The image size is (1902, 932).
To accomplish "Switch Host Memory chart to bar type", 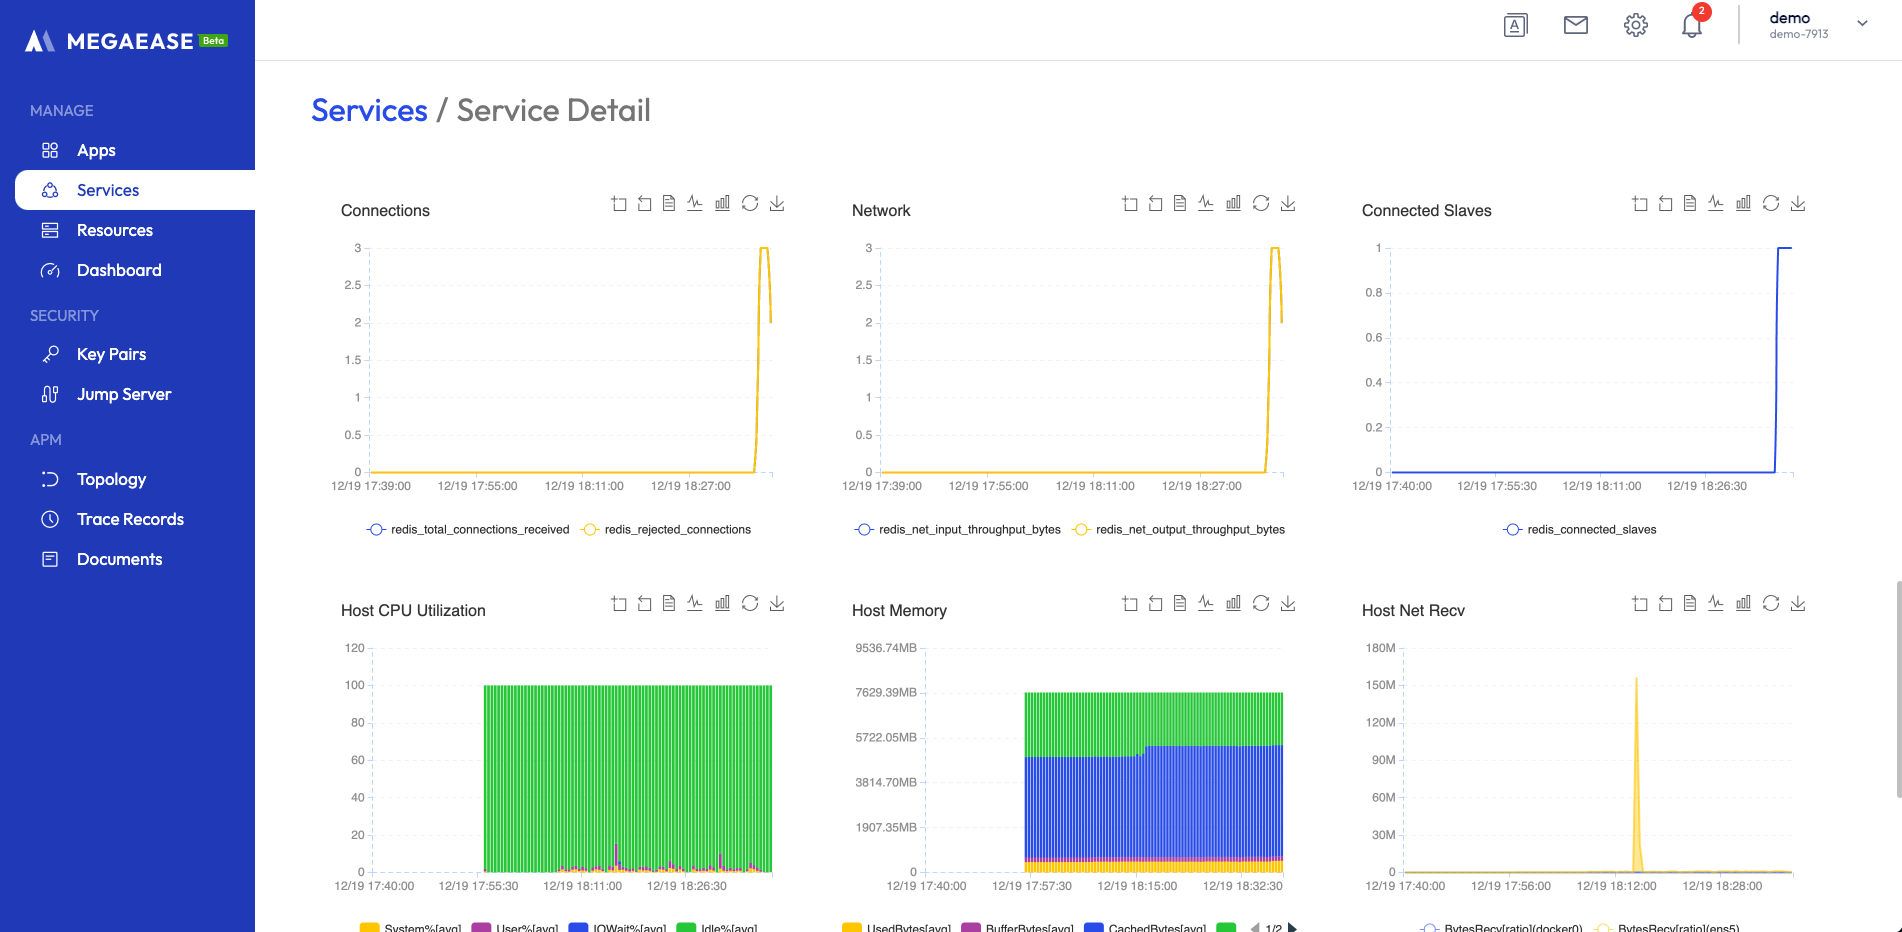I will coord(1233,603).
